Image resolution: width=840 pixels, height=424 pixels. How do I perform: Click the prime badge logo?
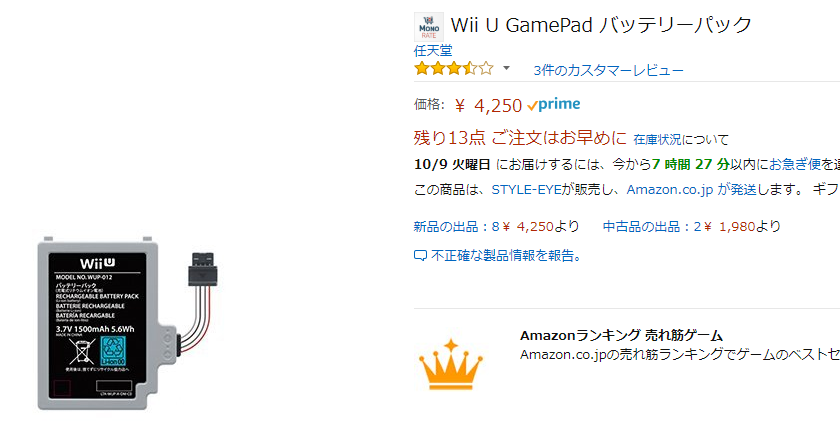click(553, 105)
